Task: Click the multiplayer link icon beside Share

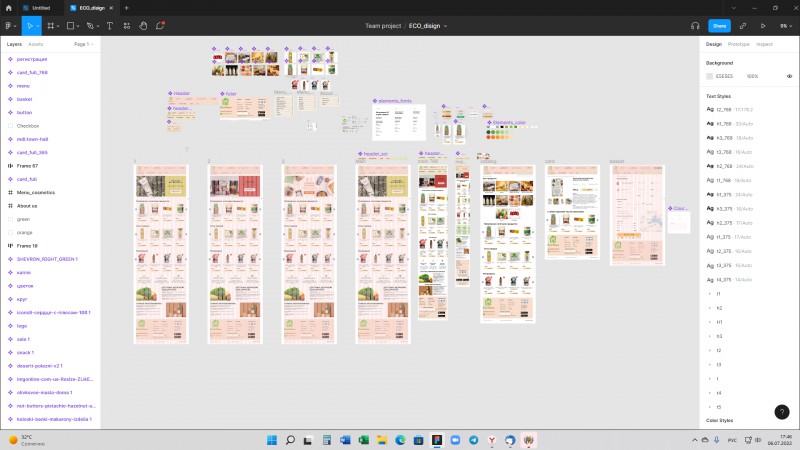Action: point(743,26)
